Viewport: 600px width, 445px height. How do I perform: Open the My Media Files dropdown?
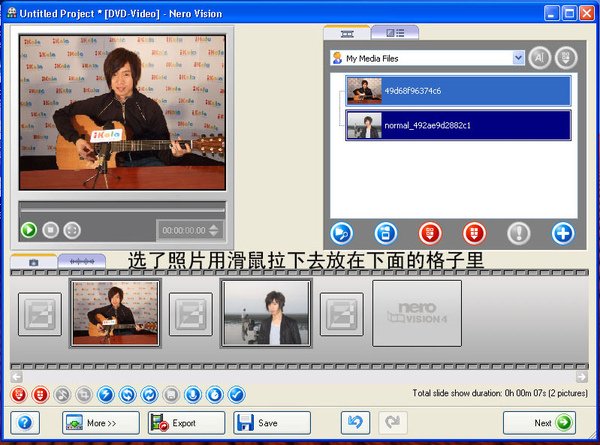click(518, 58)
